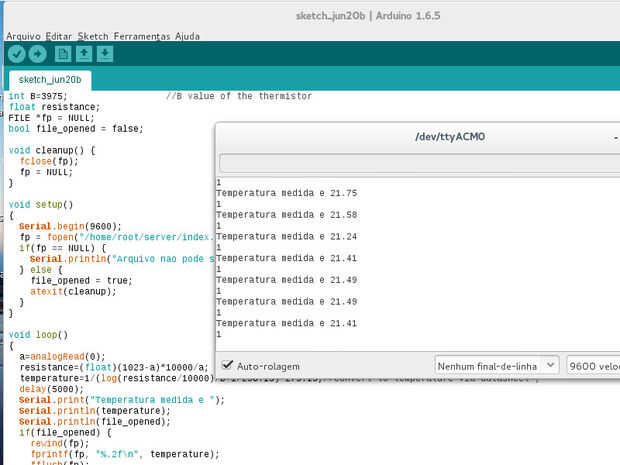
Task: Click the code line 'int B=3975;'
Action: point(38,96)
